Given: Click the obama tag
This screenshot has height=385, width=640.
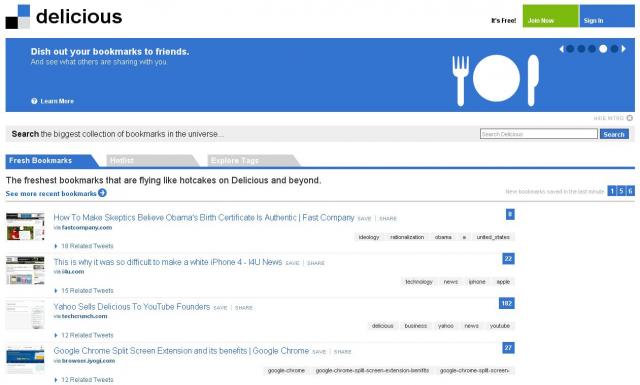Looking at the screenshot, I should pyautogui.click(x=443, y=237).
